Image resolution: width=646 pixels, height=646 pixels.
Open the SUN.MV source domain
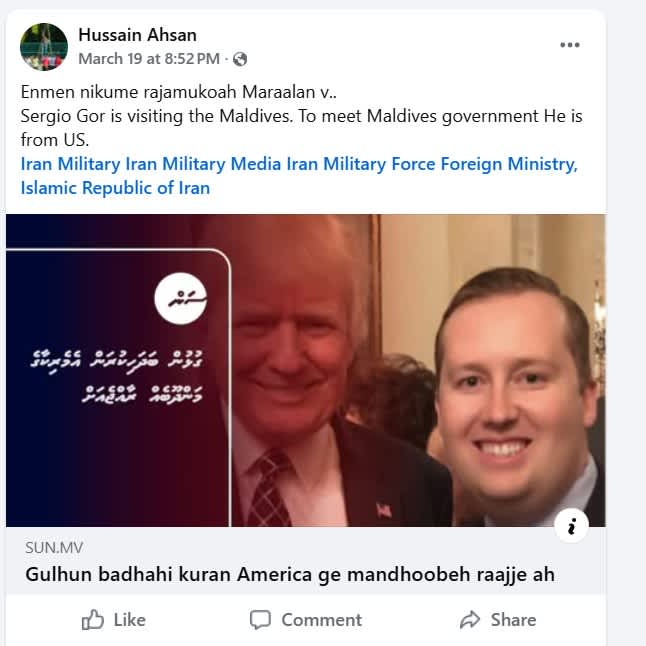coord(54,548)
